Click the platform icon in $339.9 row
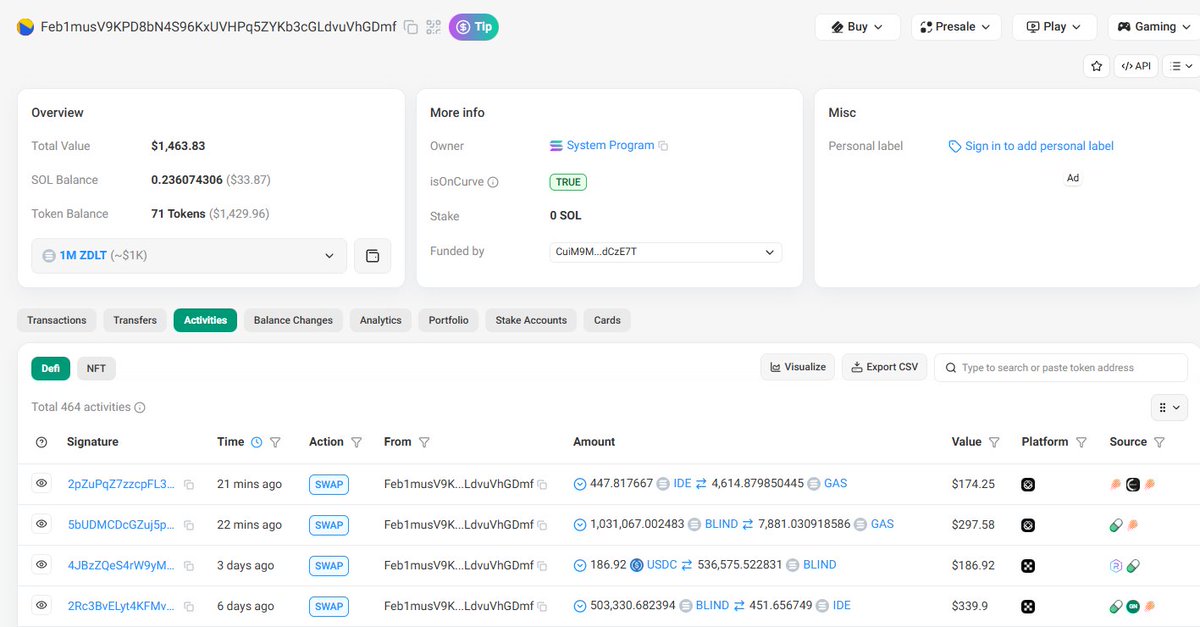The height and width of the screenshot is (627, 1200). point(1028,607)
